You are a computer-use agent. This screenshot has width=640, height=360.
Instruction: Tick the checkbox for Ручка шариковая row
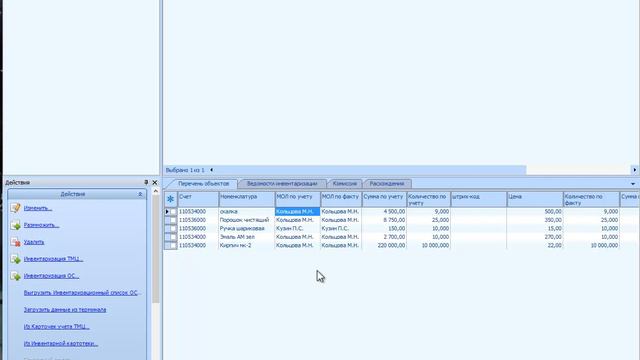173,229
